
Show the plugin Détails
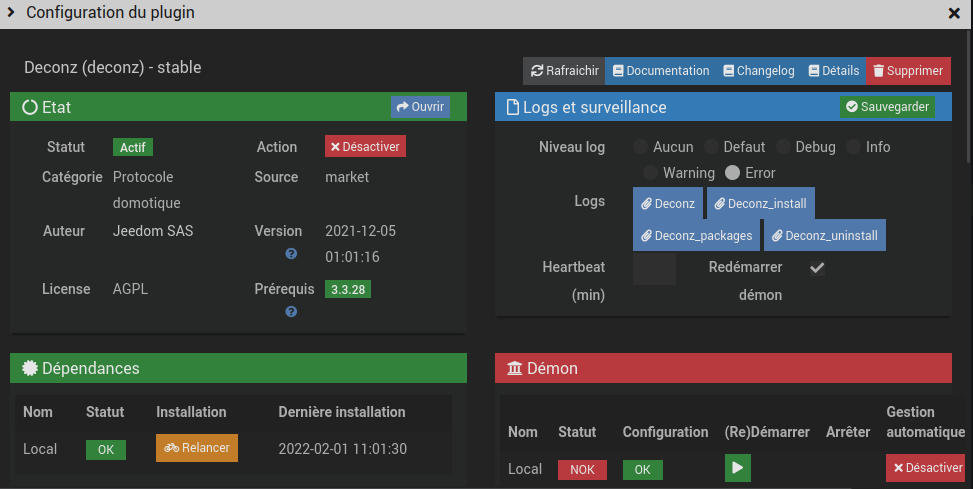[834, 71]
